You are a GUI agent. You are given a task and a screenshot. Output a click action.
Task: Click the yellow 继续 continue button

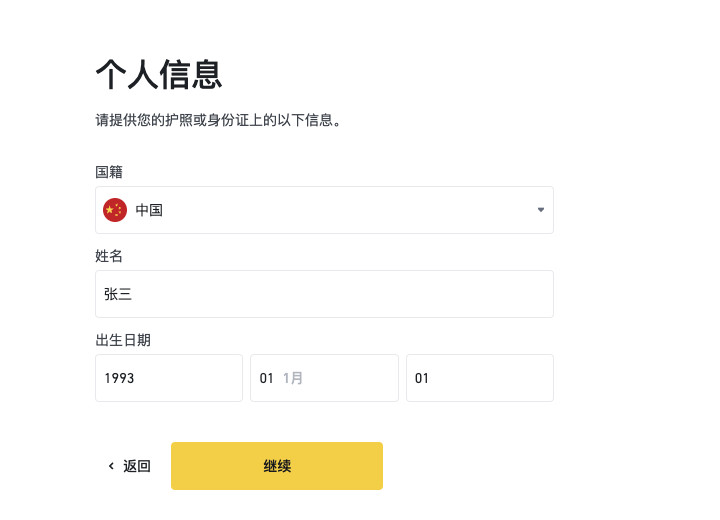(x=277, y=466)
